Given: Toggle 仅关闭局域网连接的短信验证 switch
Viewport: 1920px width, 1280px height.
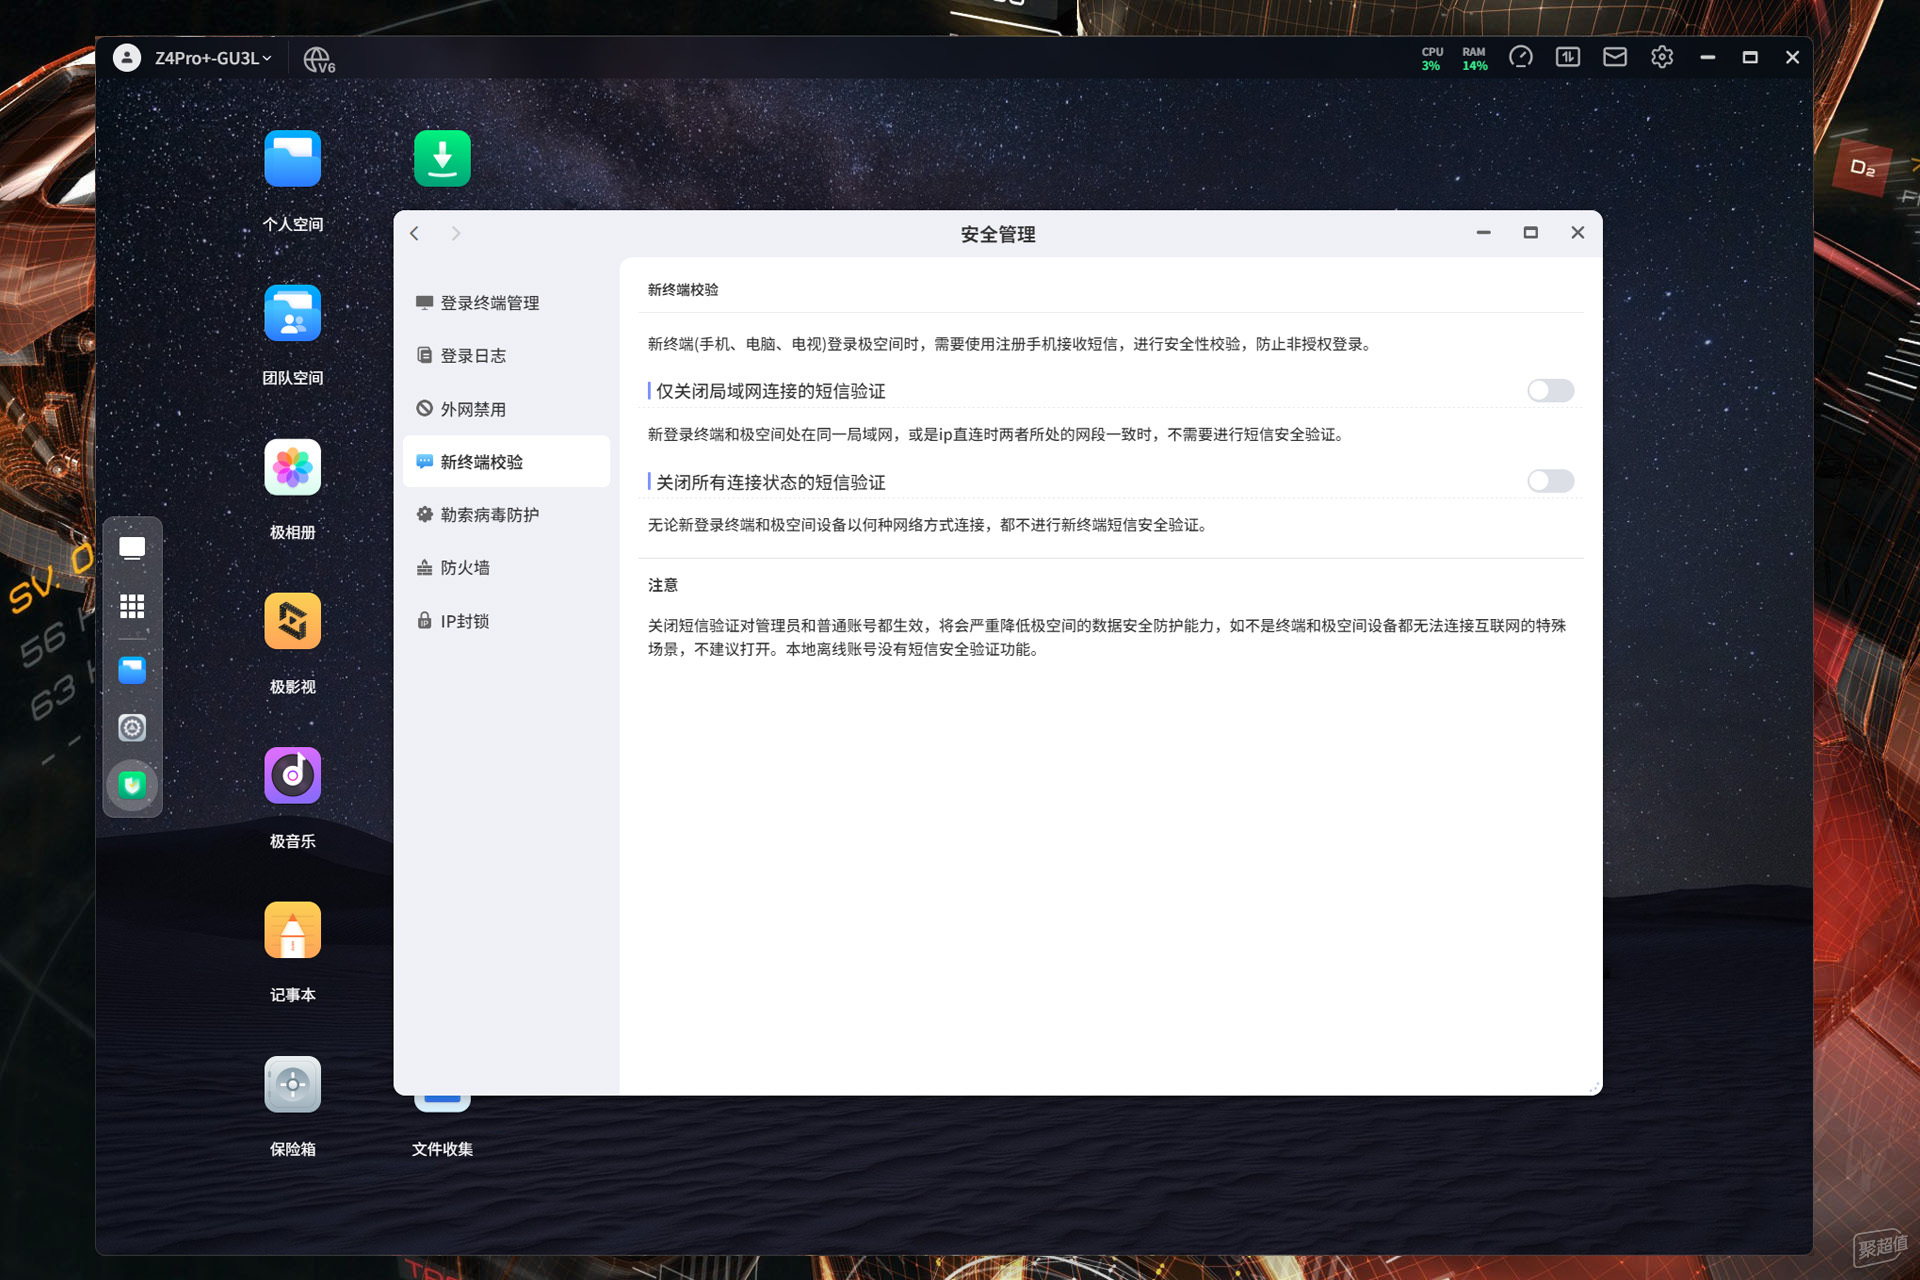Looking at the screenshot, I should (1550, 390).
